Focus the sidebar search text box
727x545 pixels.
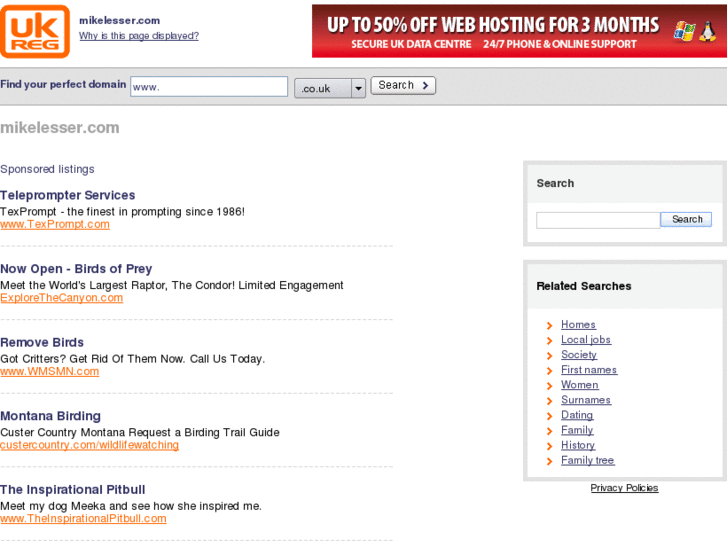[598, 220]
